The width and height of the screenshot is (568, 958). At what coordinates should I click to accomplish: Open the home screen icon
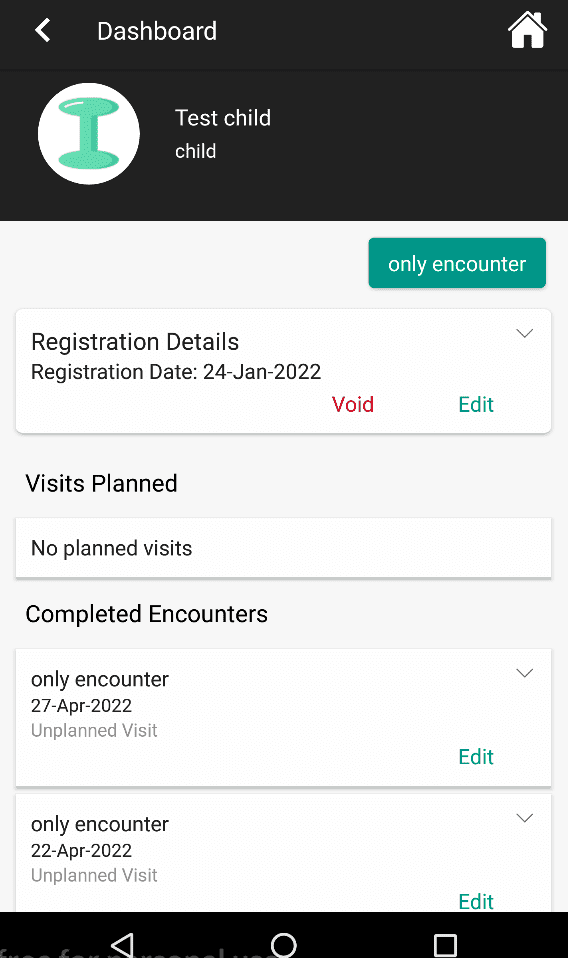(x=527, y=30)
